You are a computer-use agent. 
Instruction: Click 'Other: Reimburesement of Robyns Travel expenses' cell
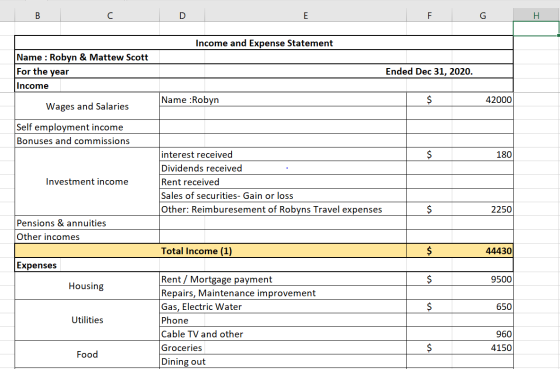tap(283, 209)
